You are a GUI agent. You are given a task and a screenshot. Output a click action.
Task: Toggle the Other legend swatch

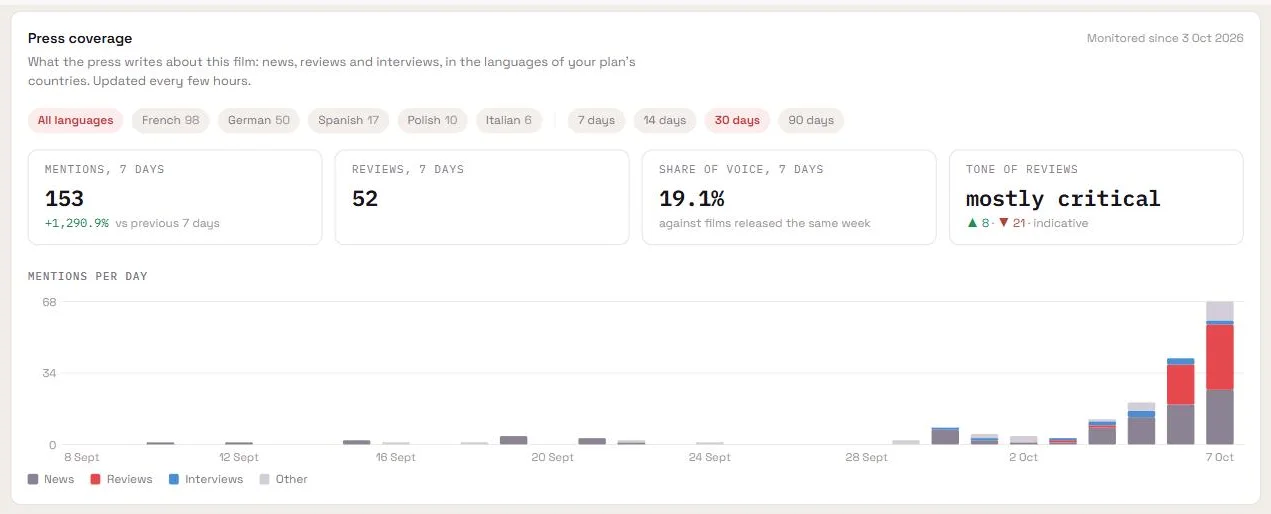265,479
